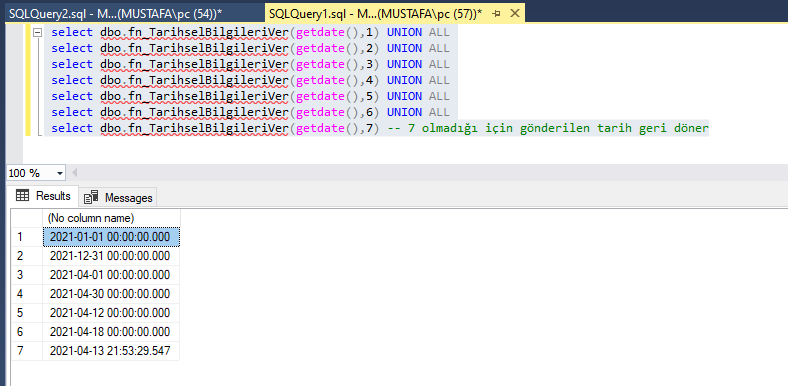
Task: Select the SQLQuery1.sql tab
Action: tap(375, 13)
